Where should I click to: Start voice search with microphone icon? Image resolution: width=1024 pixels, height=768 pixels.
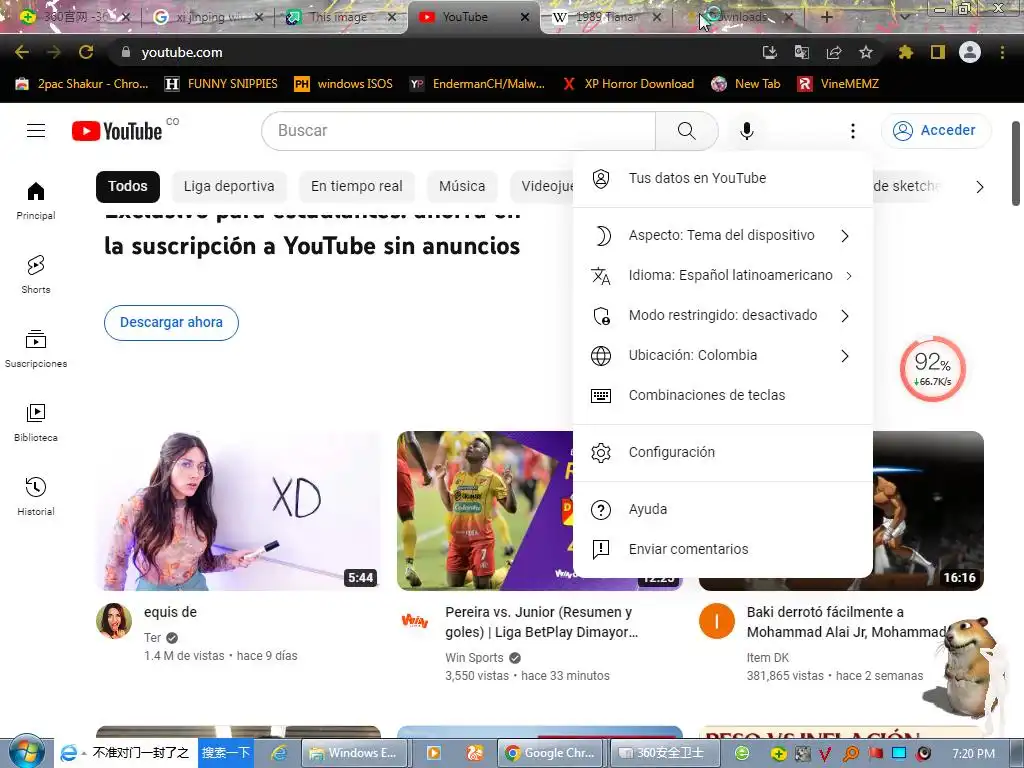point(746,131)
